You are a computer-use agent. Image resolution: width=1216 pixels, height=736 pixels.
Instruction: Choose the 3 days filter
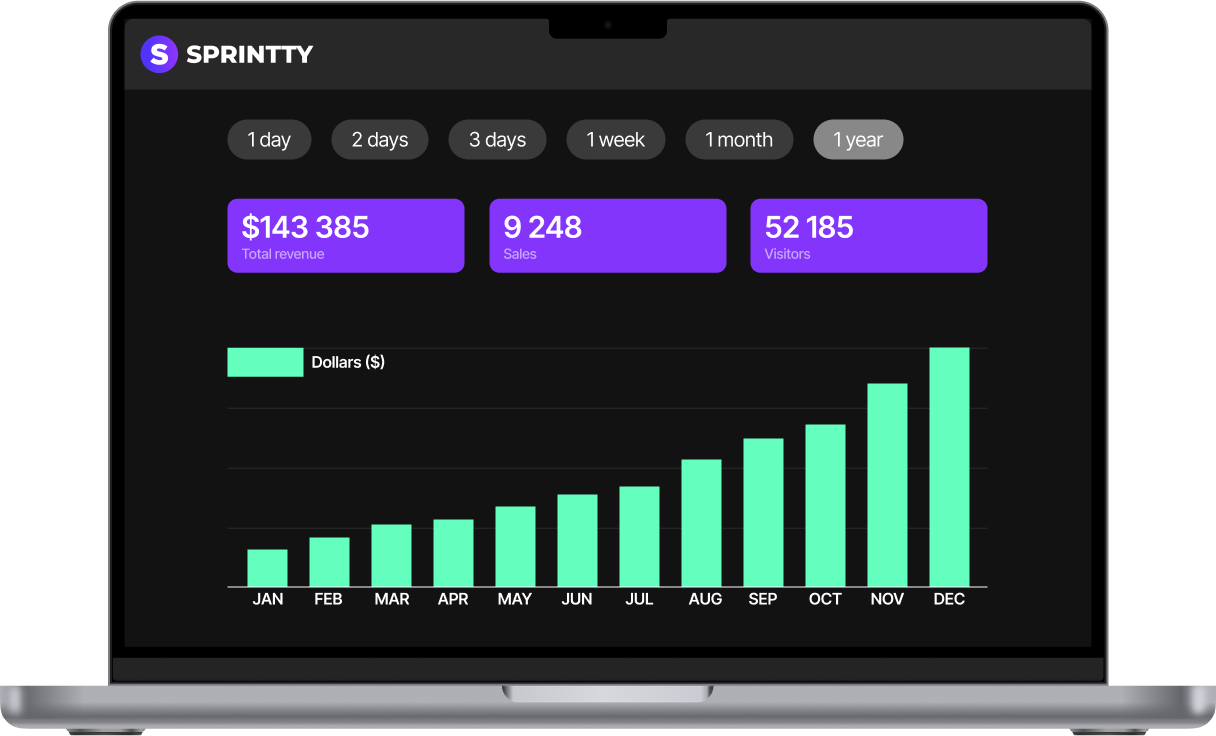point(497,140)
